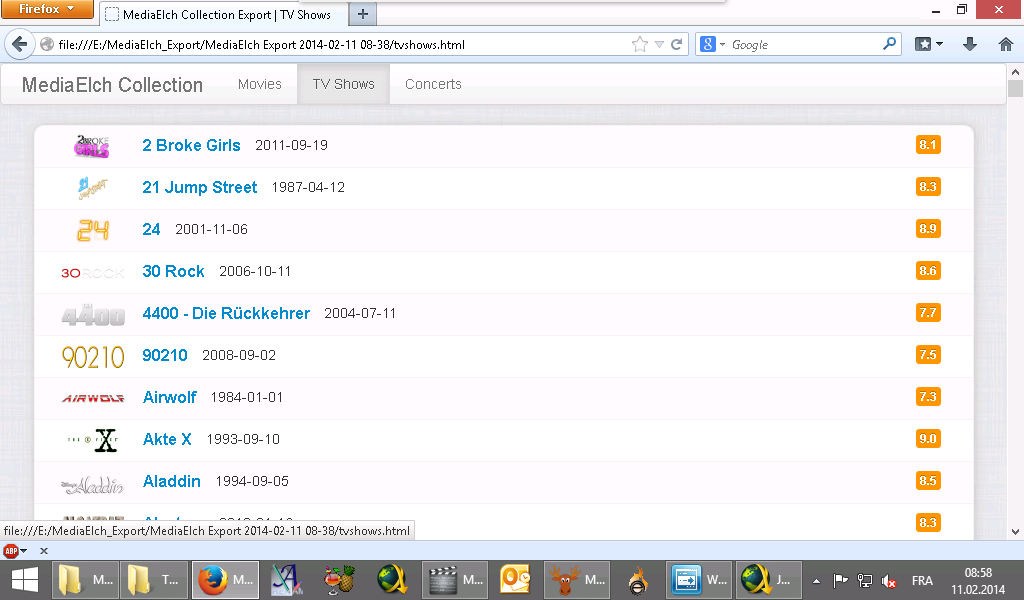
Task: Click the 8.1 rating badge for 2 Broke Girls
Action: point(928,145)
